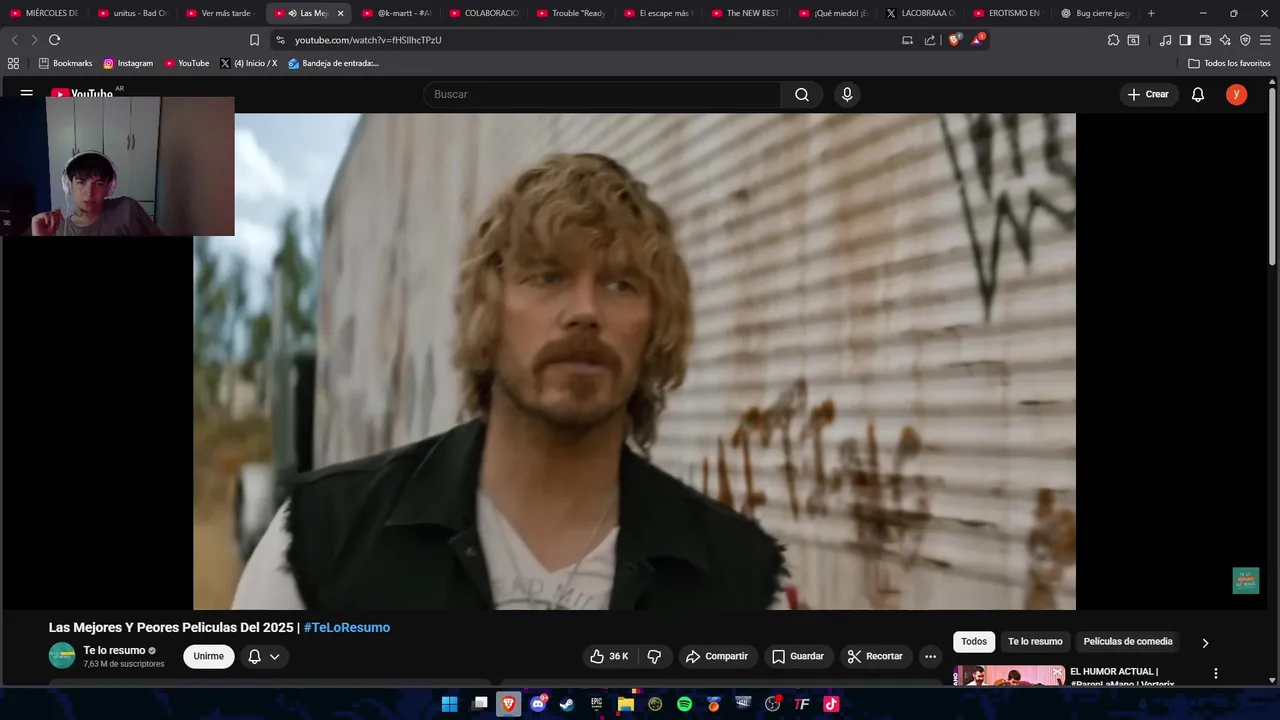Open the Instagram bookmark
The height and width of the screenshot is (720, 1280).
[128, 63]
